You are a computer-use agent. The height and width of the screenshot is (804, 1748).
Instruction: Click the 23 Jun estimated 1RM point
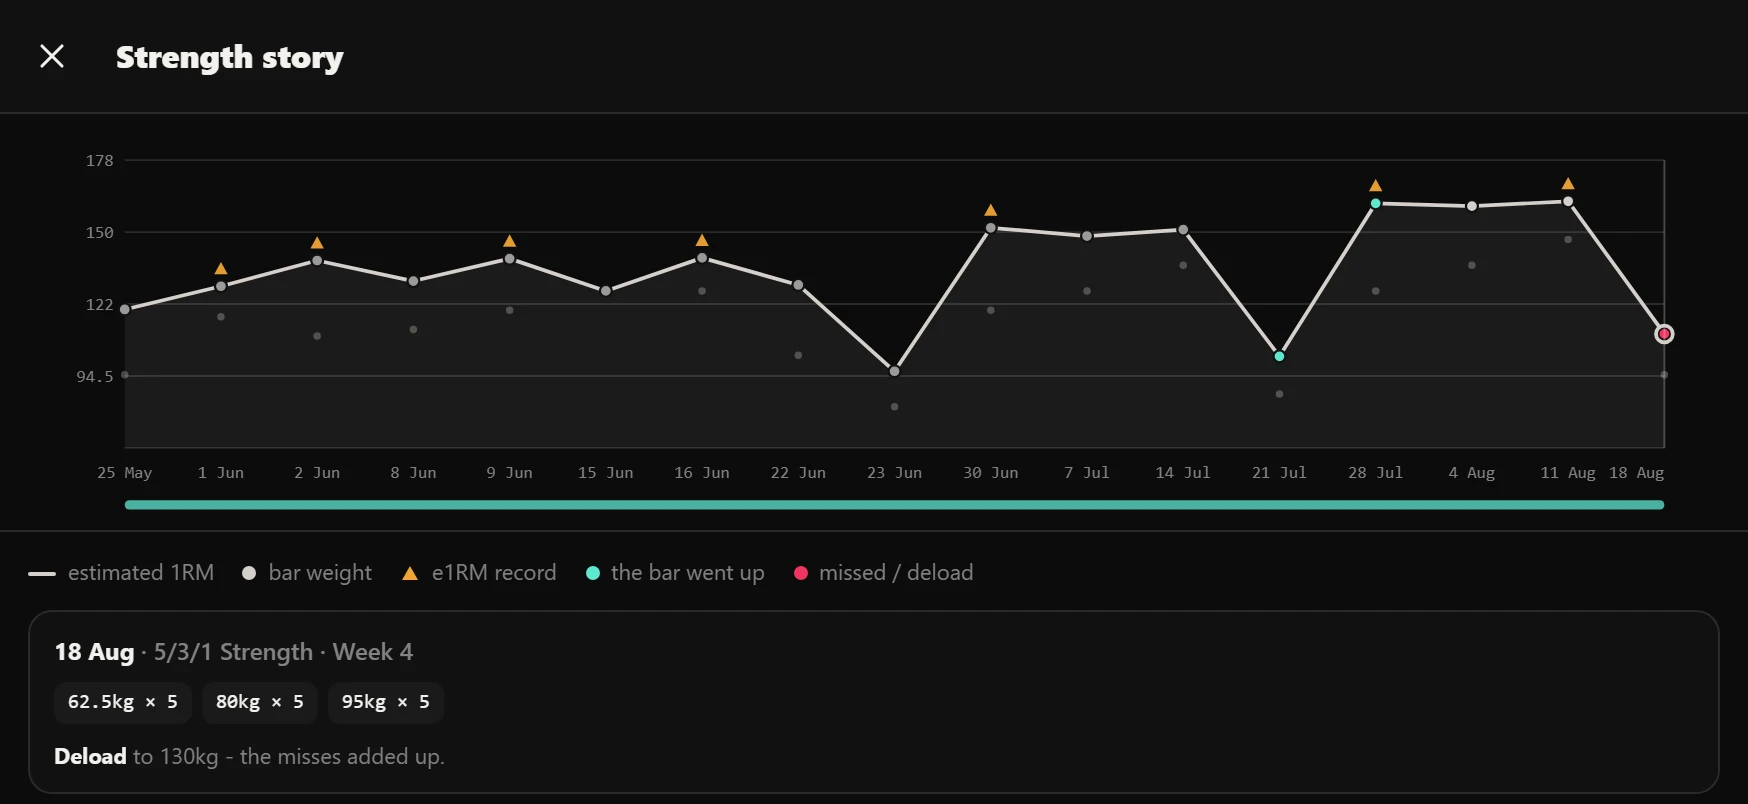coord(894,371)
